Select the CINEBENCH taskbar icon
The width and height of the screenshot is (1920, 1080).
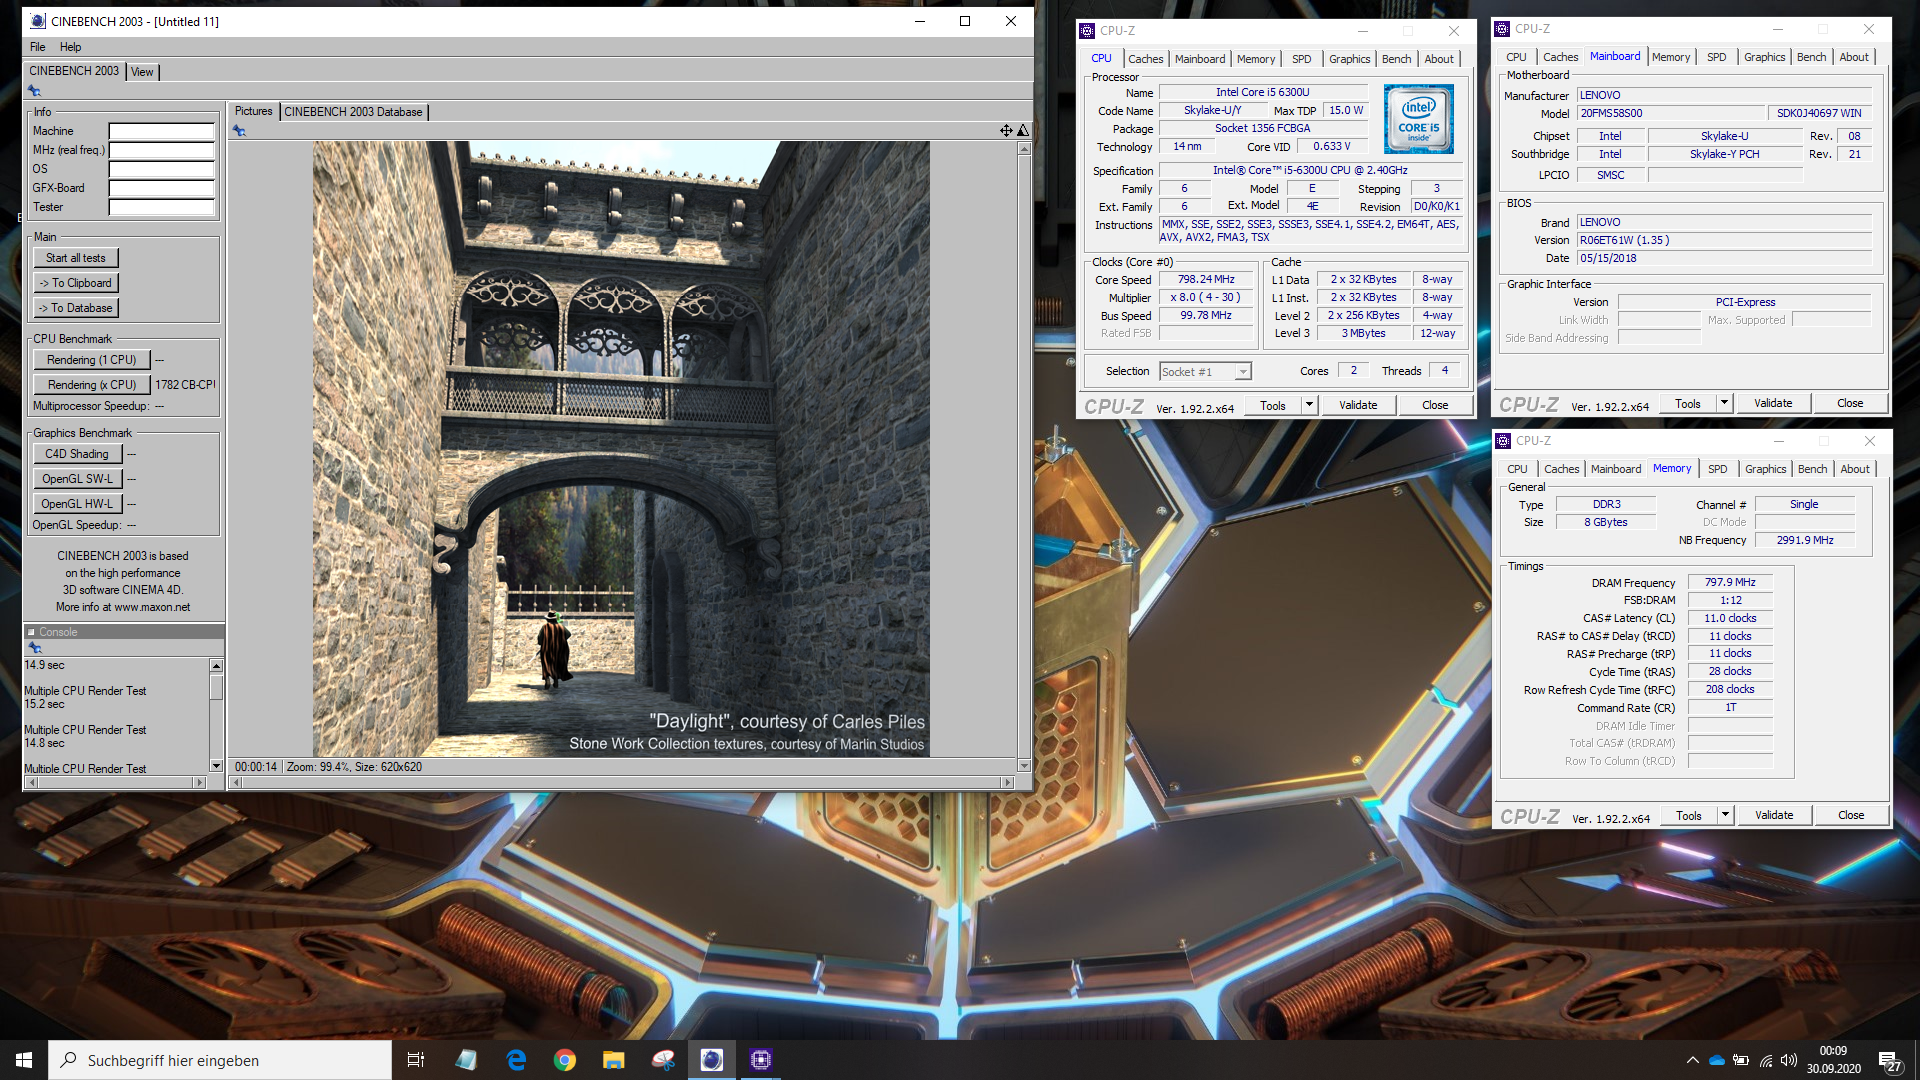[712, 1060]
